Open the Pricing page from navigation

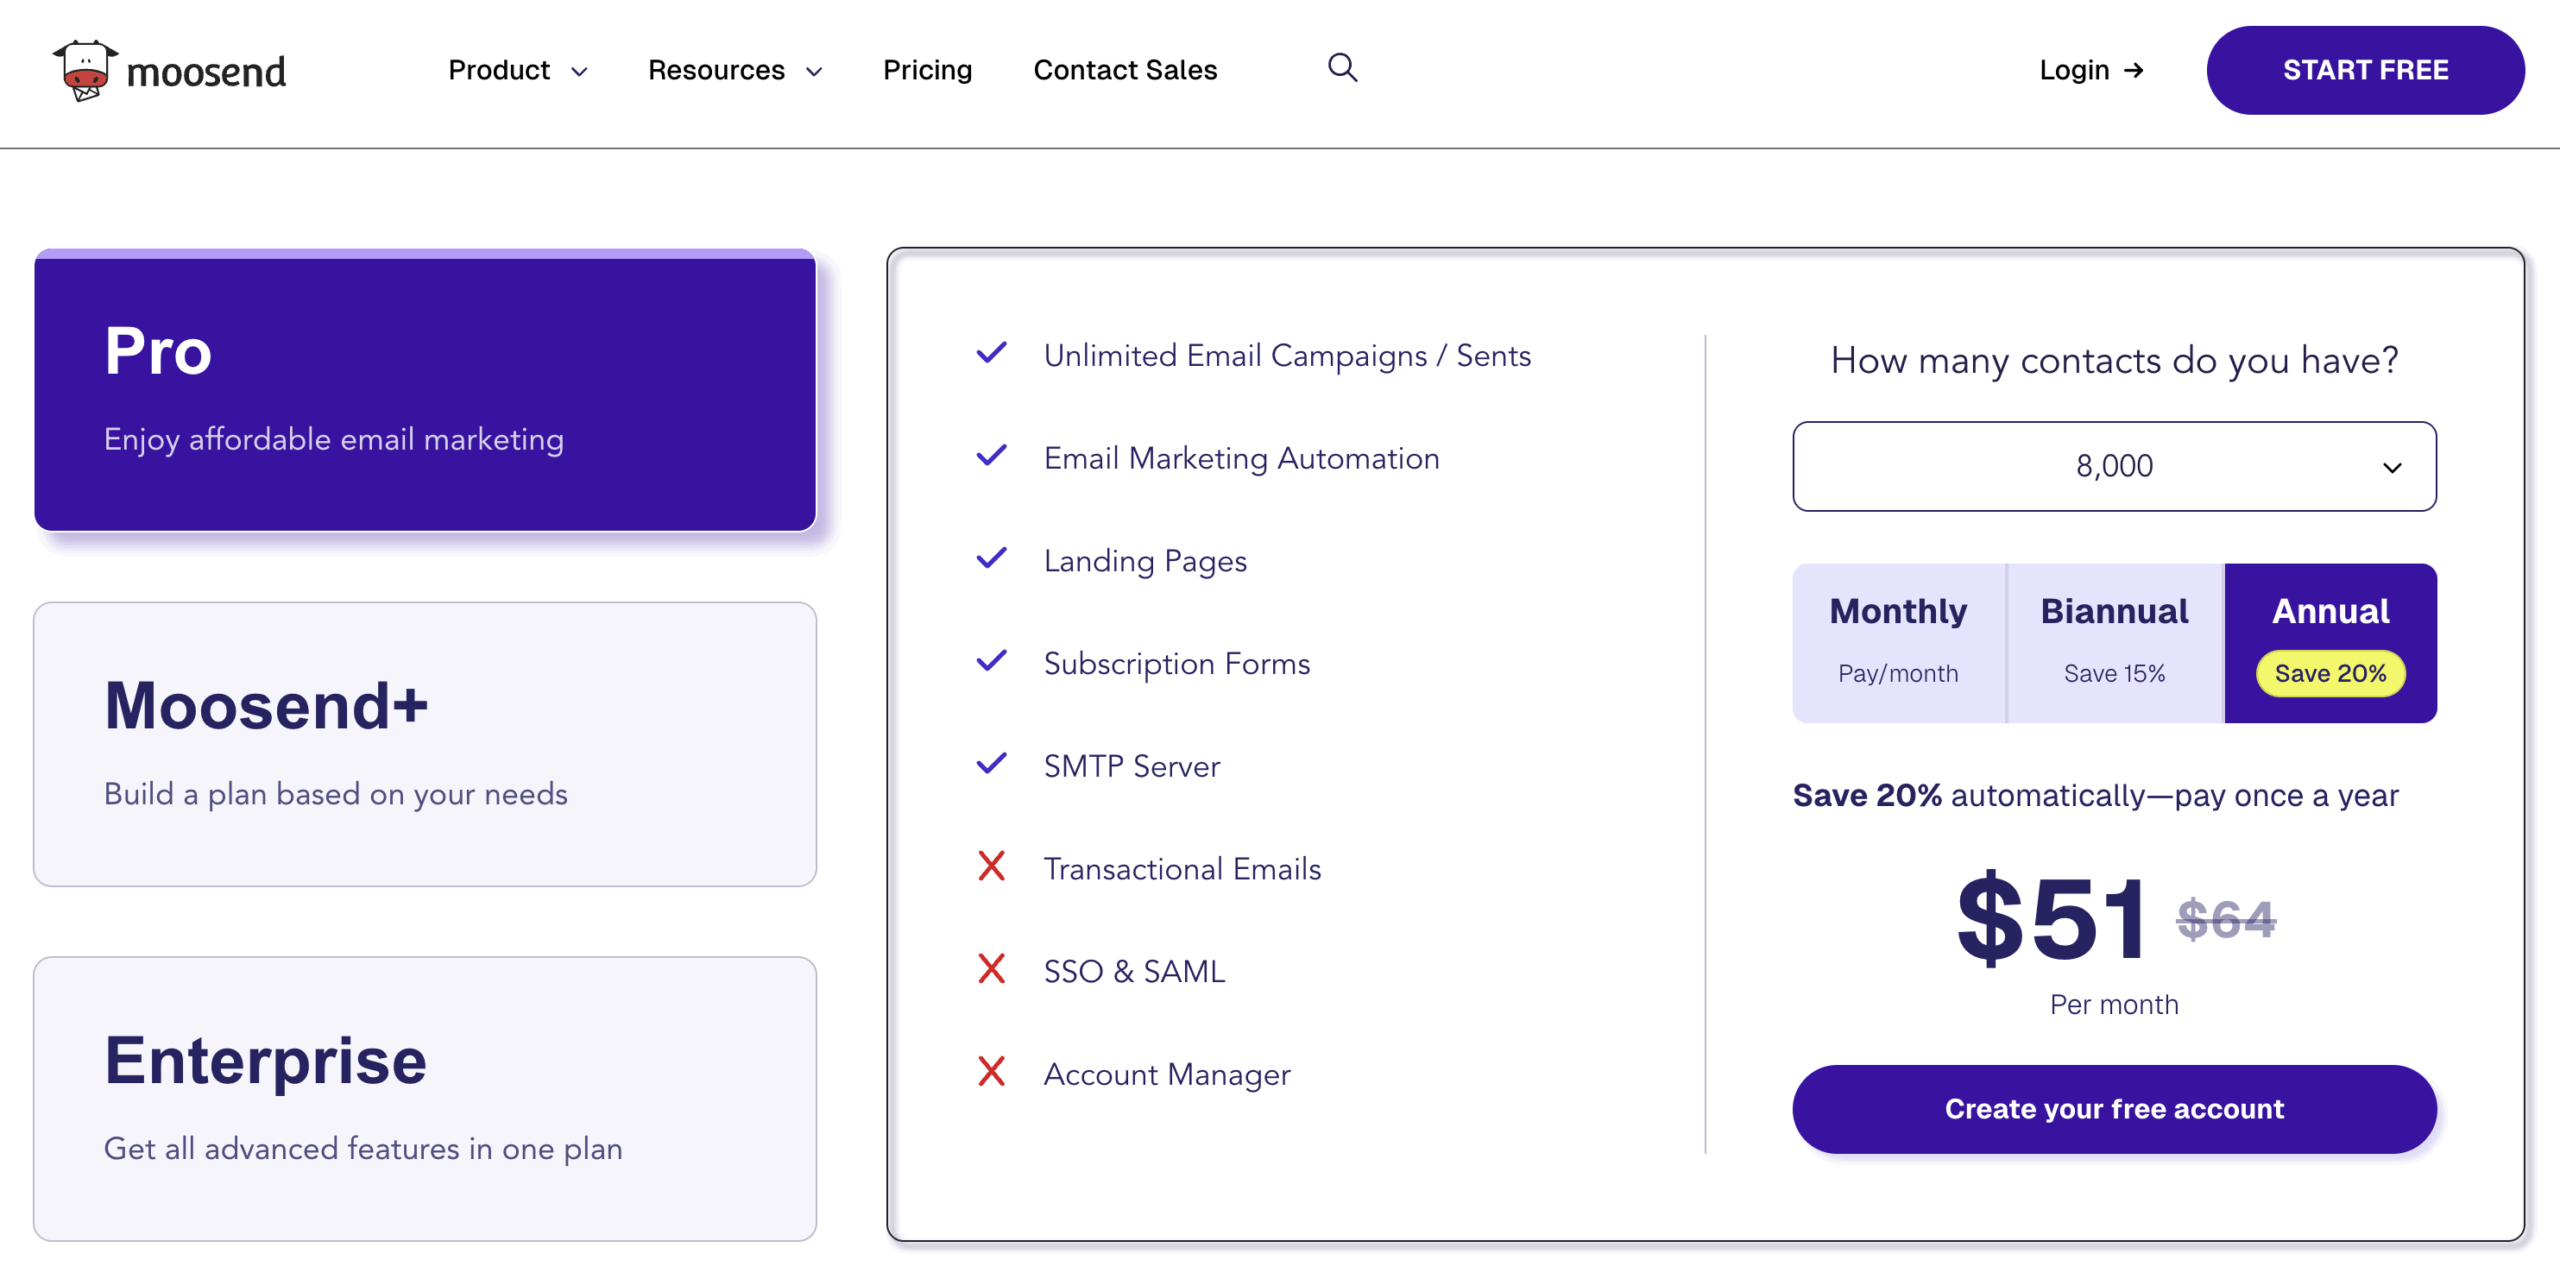pos(927,70)
